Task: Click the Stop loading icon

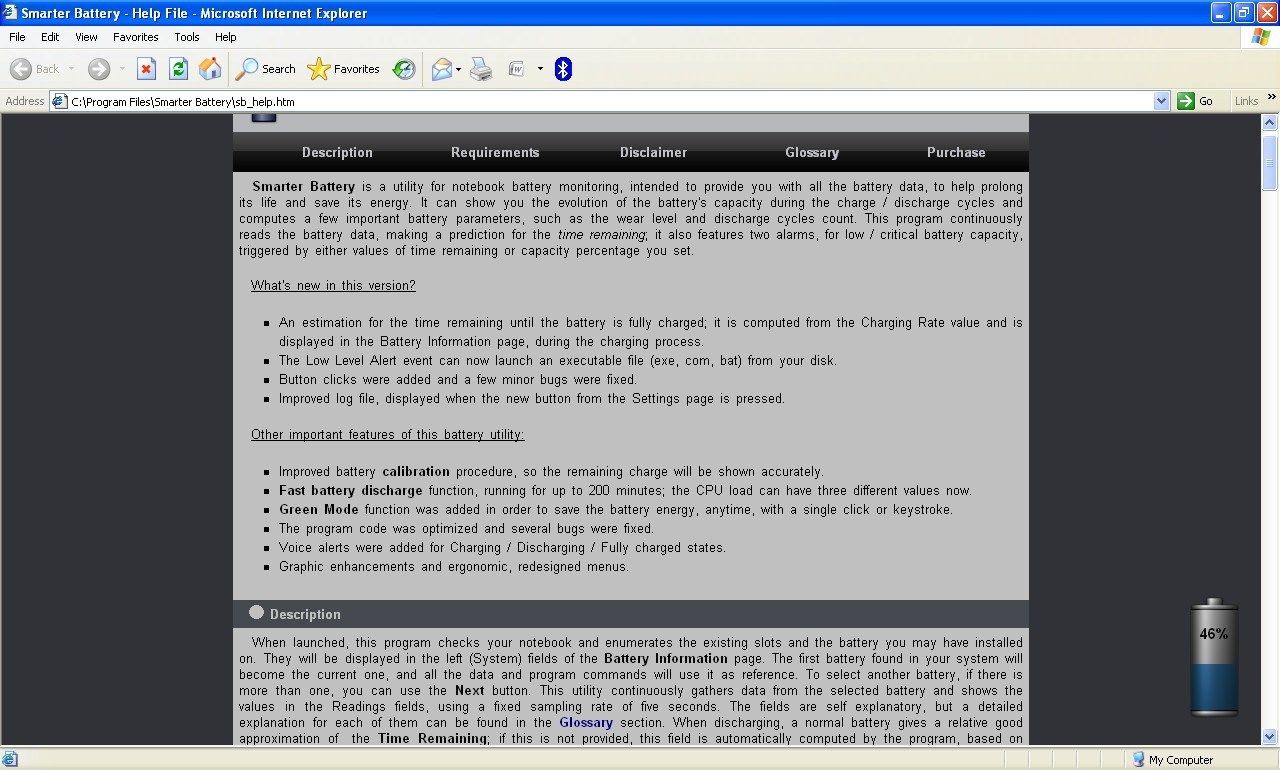Action: pyautogui.click(x=146, y=69)
